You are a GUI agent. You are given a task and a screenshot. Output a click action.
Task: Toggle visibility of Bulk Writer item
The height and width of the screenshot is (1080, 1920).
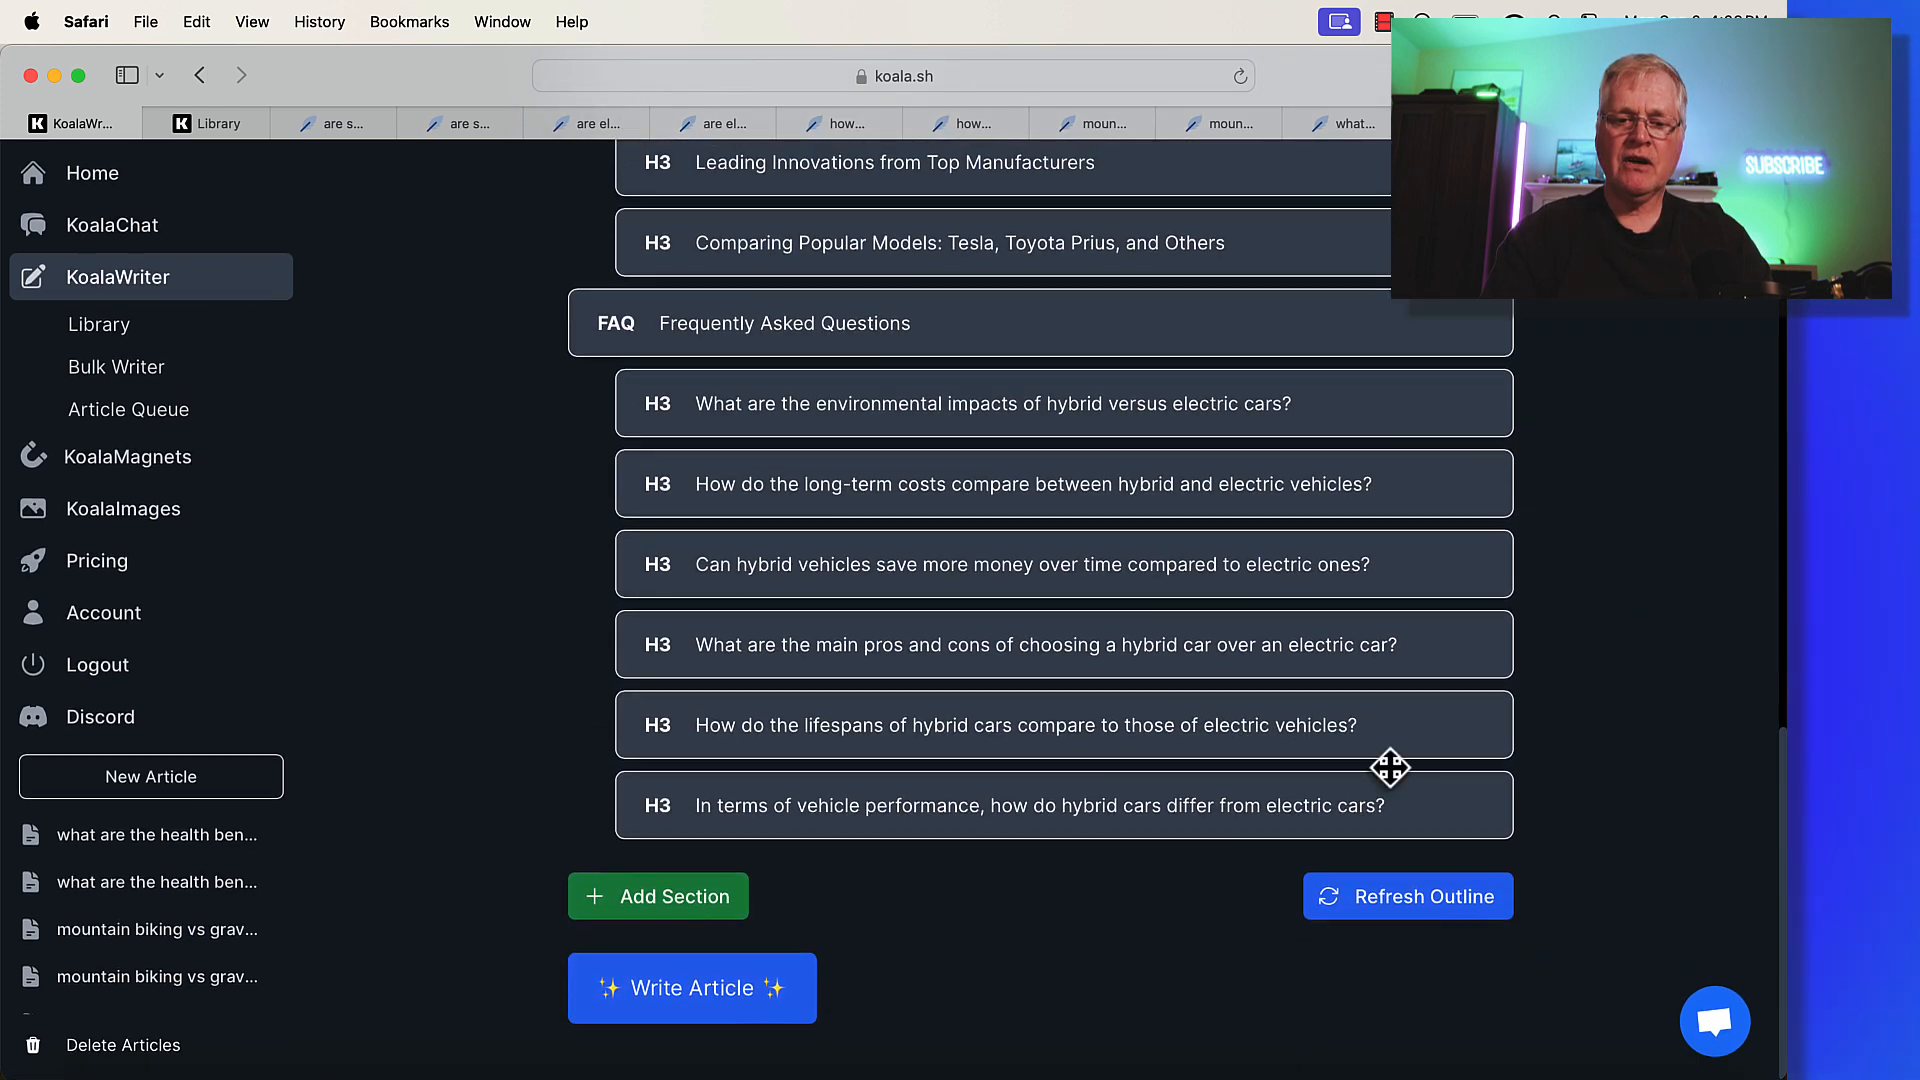coord(116,367)
